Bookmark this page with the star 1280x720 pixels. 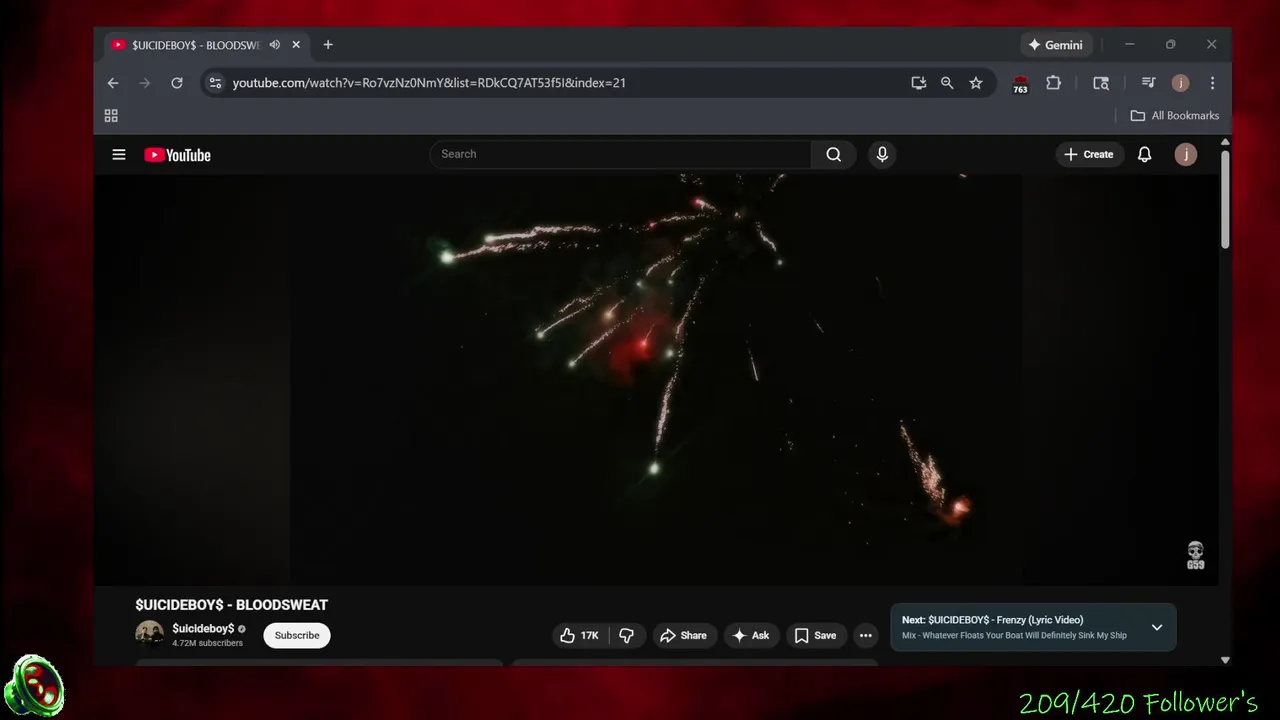(976, 83)
